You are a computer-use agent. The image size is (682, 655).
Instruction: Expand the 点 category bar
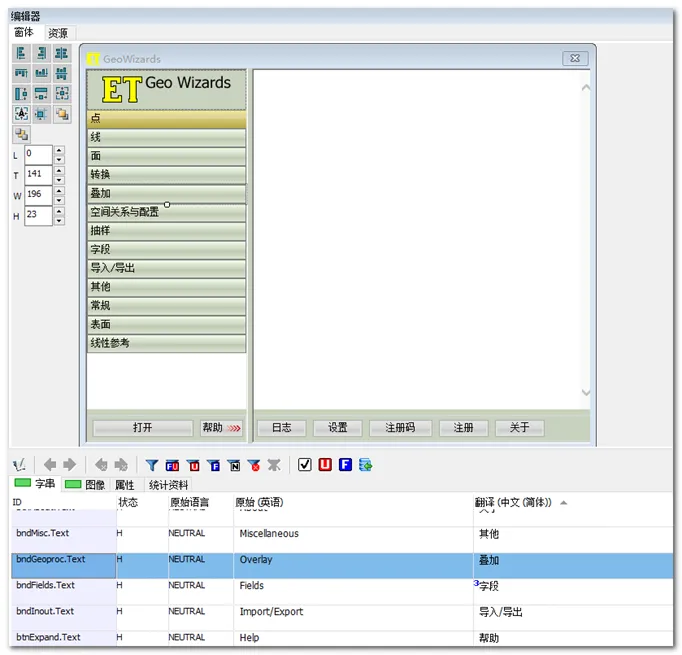pyautogui.click(x=167, y=119)
